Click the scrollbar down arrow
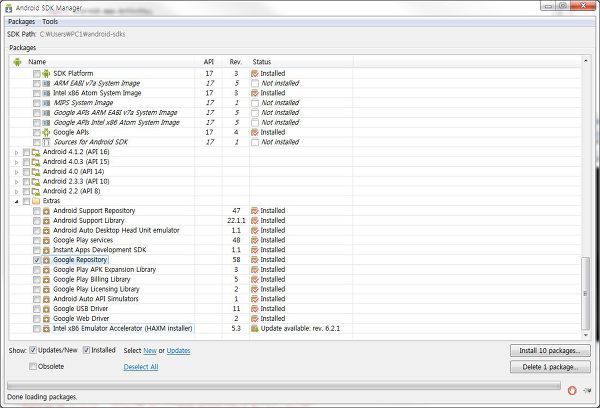 tap(585, 335)
